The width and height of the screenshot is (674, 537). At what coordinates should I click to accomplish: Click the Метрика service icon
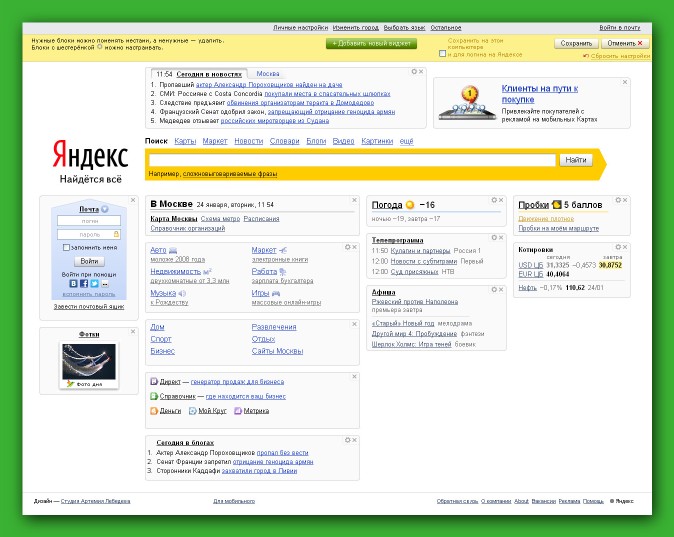click(238, 411)
